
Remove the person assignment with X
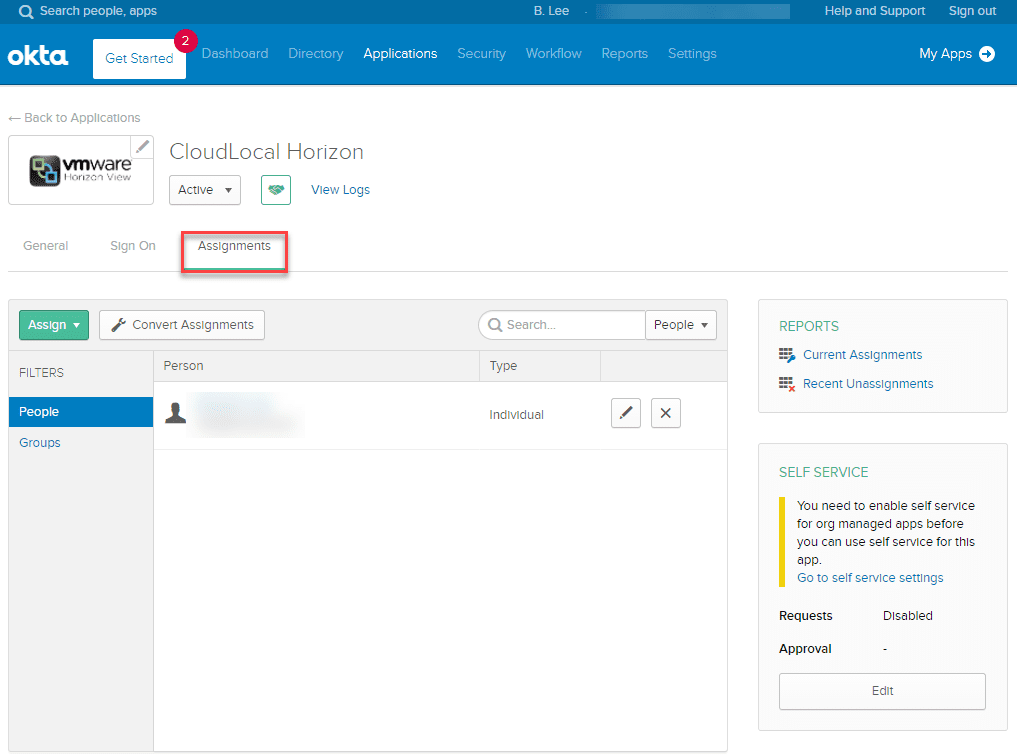click(x=666, y=414)
